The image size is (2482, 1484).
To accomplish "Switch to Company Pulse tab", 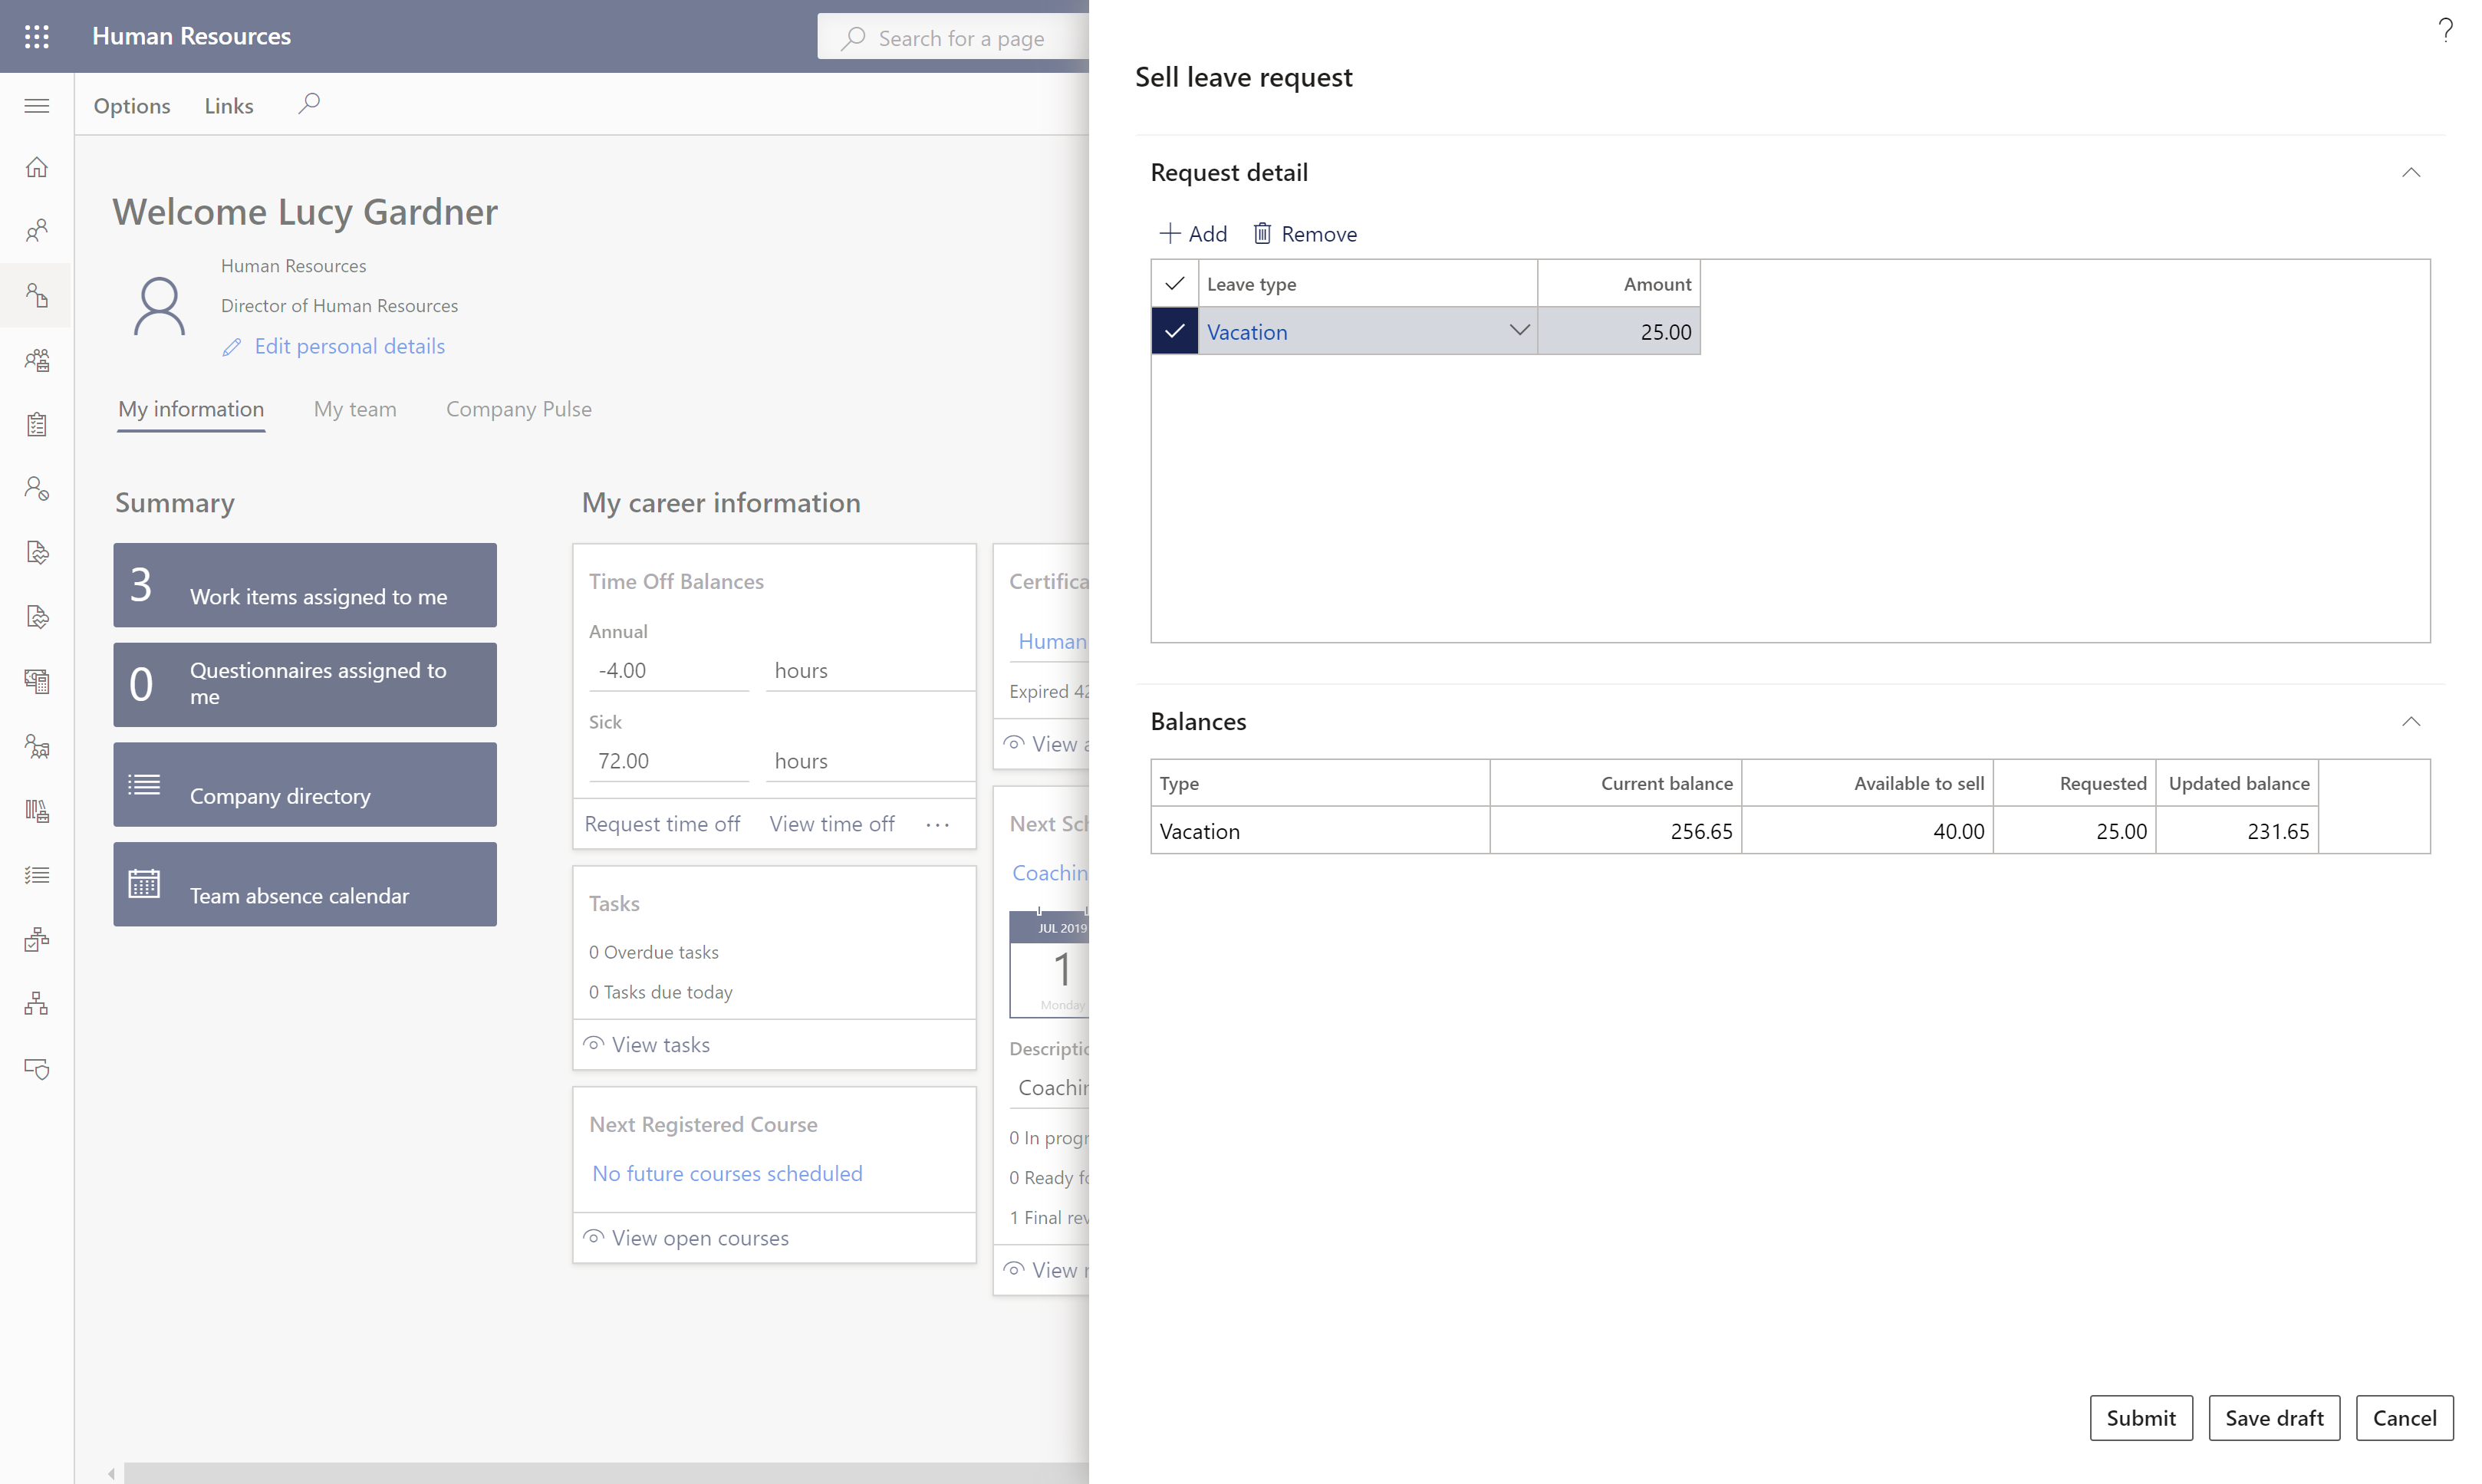I will (518, 408).
